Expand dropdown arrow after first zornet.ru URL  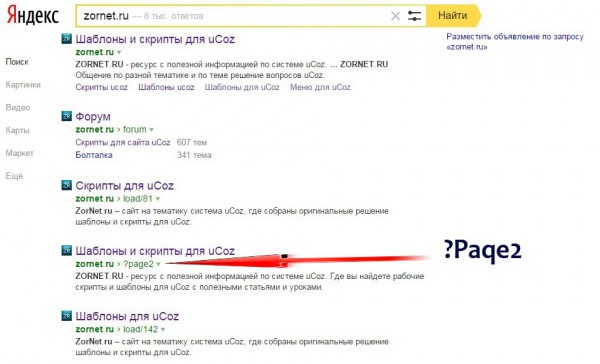pyautogui.click(x=119, y=52)
